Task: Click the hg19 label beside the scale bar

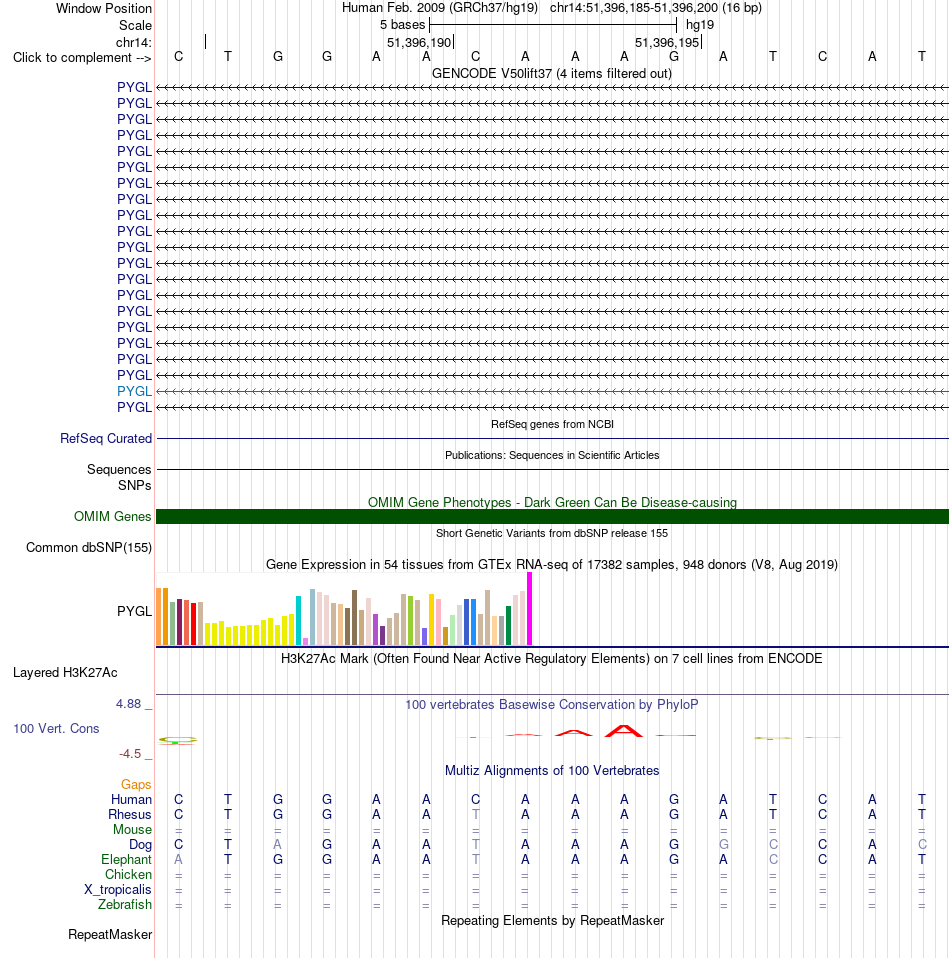Action: pos(700,25)
